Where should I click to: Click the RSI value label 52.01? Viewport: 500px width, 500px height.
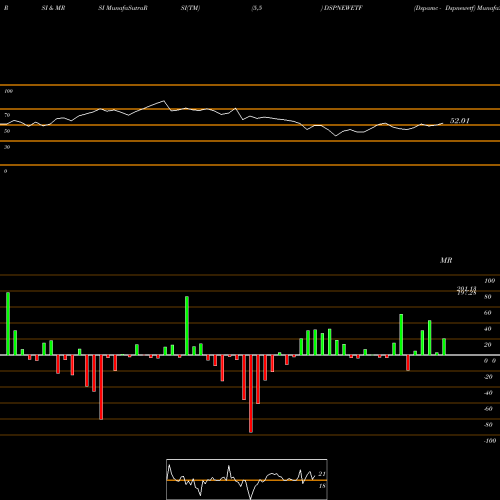[x=459, y=121]
